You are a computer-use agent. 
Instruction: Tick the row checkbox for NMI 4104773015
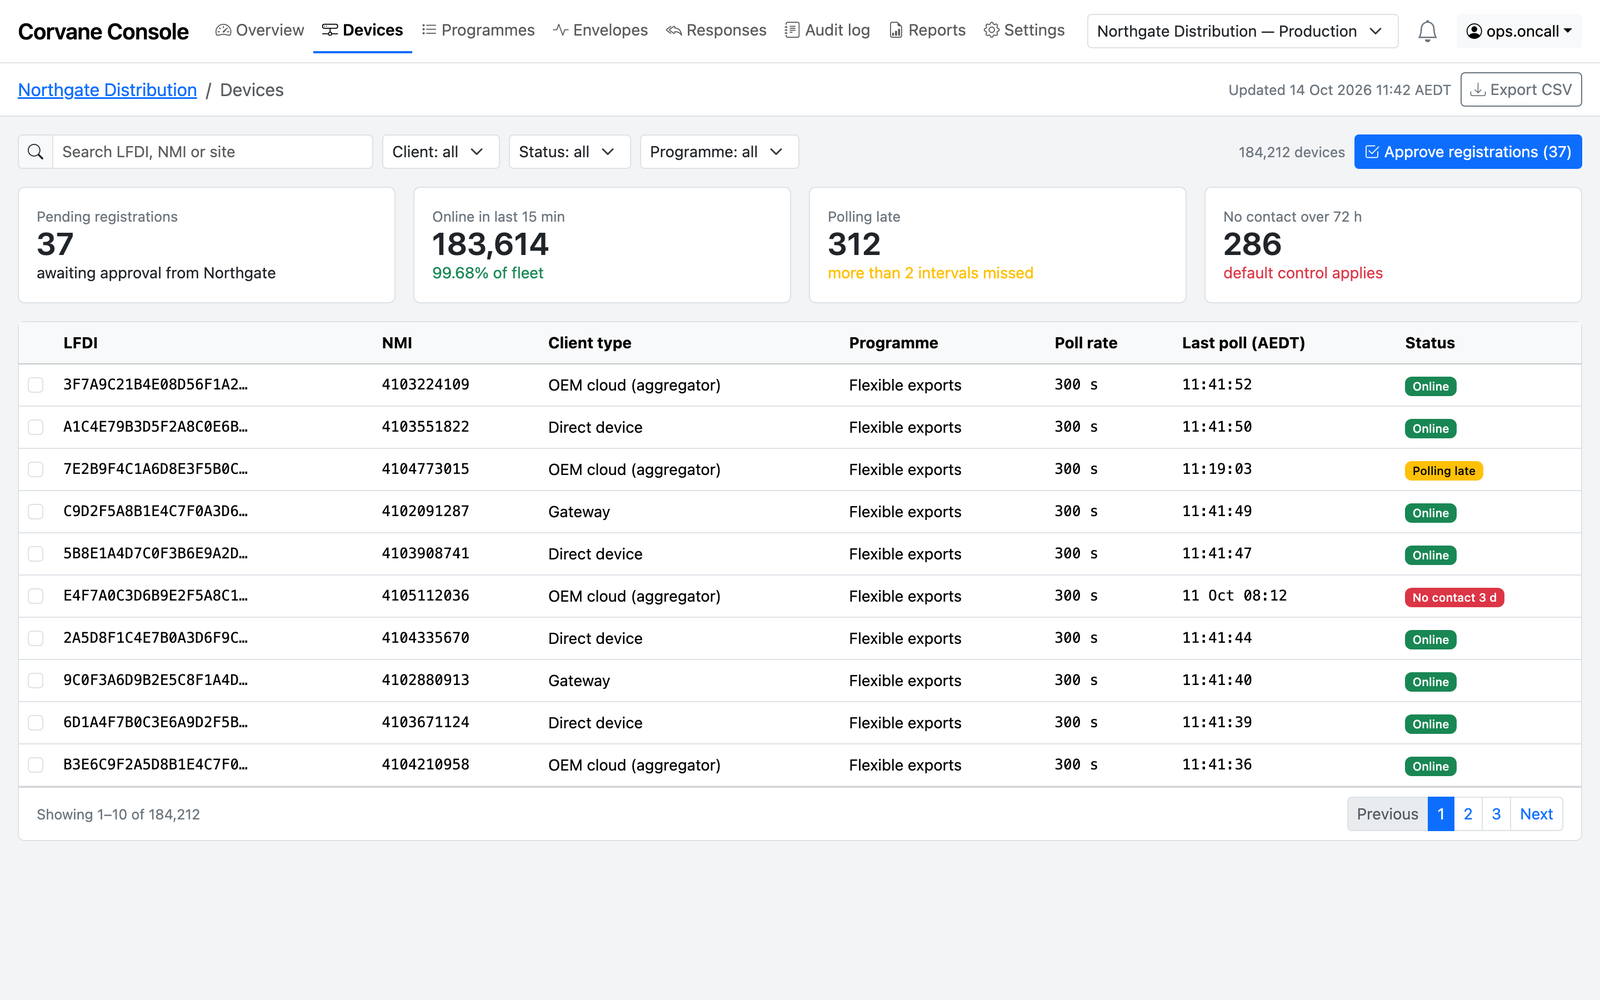coord(36,469)
